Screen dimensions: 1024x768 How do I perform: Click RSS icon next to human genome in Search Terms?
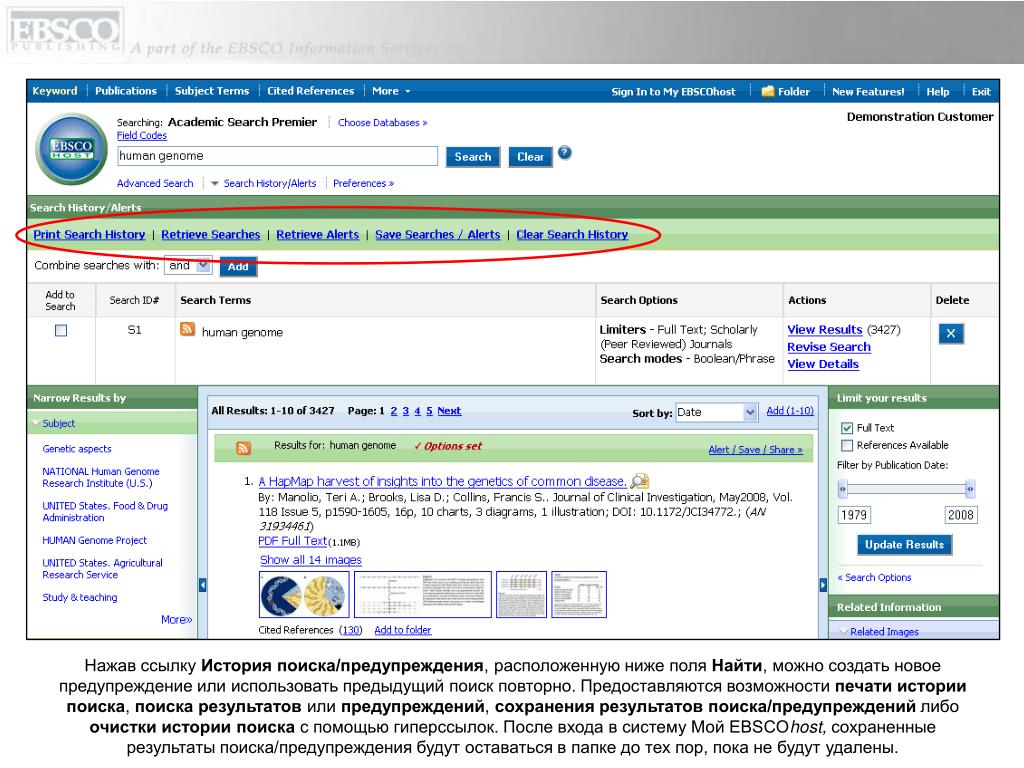tap(187, 329)
